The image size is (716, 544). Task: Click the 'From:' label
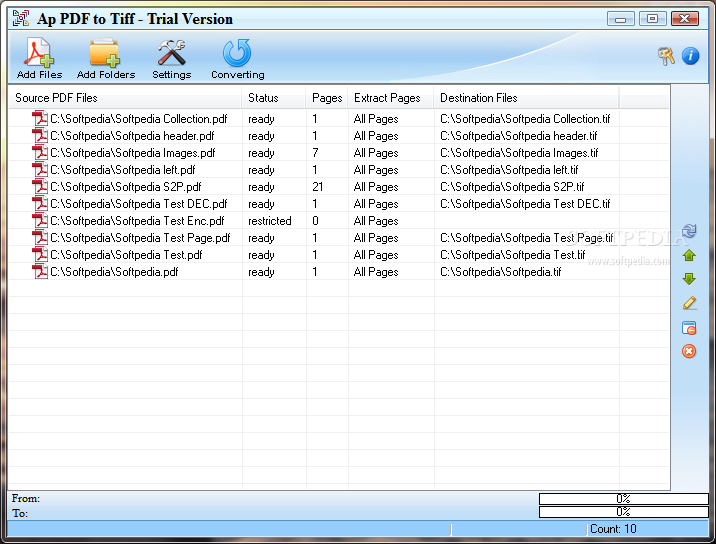[x=26, y=498]
